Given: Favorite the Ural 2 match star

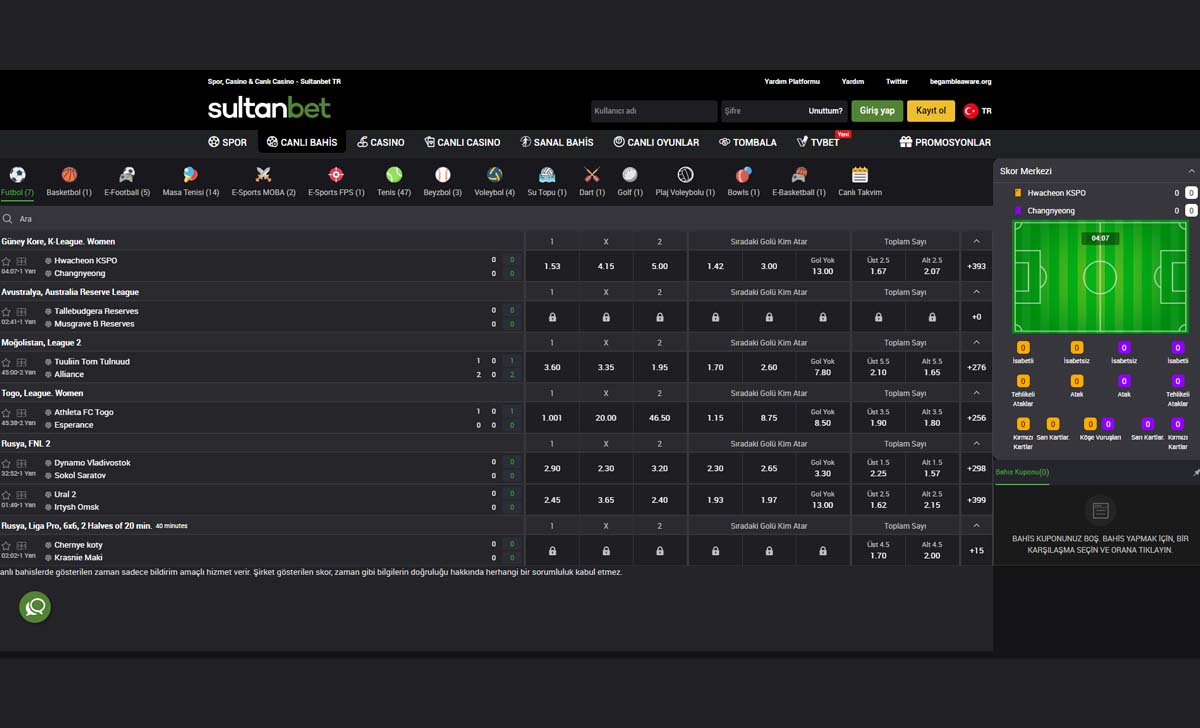Looking at the screenshot, I should (x=7, y=495).
